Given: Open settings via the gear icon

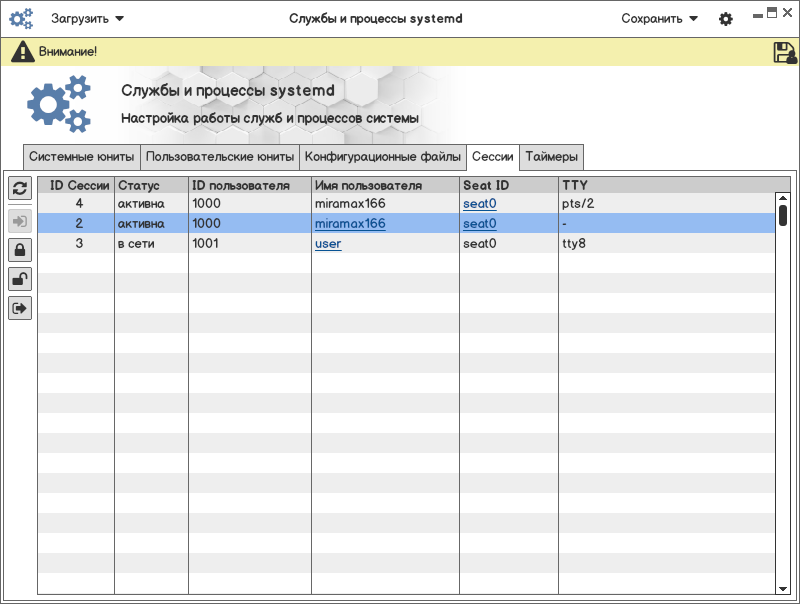Looking at the screenshot, I should (x=726, y=19).
